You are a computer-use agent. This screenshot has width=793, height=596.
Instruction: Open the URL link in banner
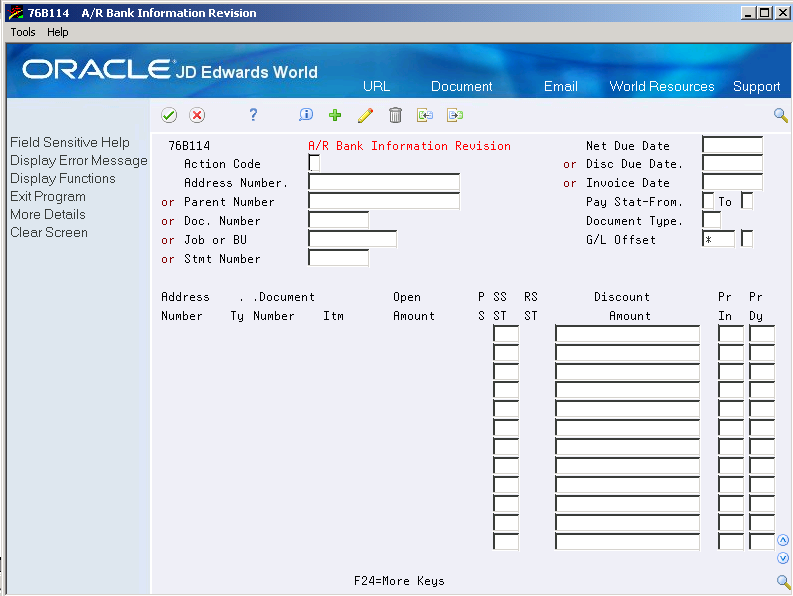[376, 87]
